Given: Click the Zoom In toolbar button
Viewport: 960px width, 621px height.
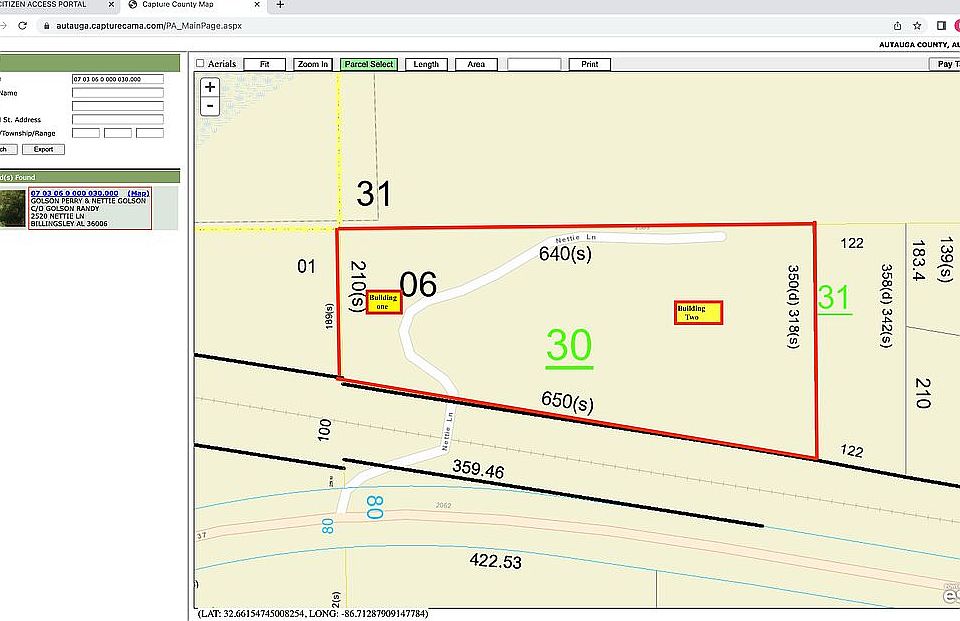Looking at the screenshot, I should click(313, 64).
